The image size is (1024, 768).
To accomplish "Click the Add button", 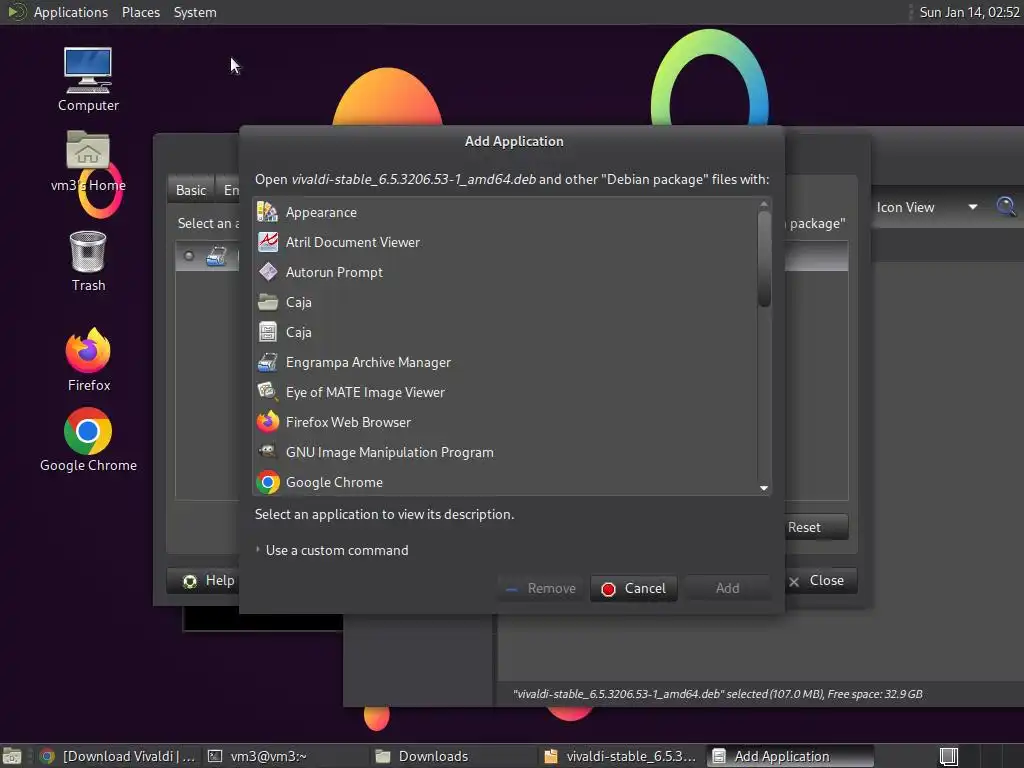I will (x=727, y=588).
